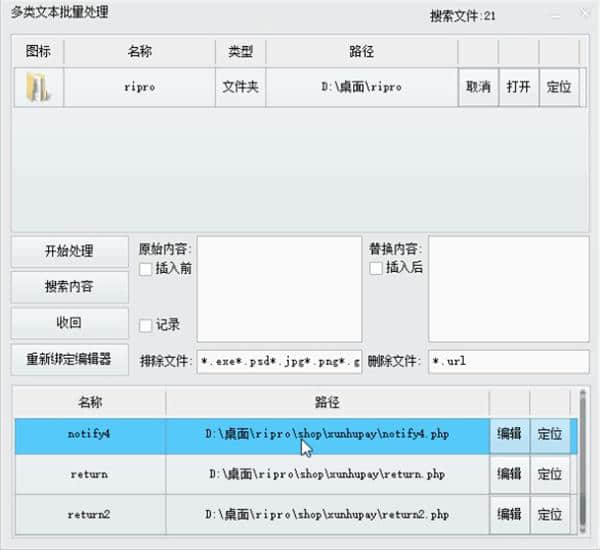Click the results list vertical scrollbar
This screenshot has width=600, height=550.
[582, 460]
